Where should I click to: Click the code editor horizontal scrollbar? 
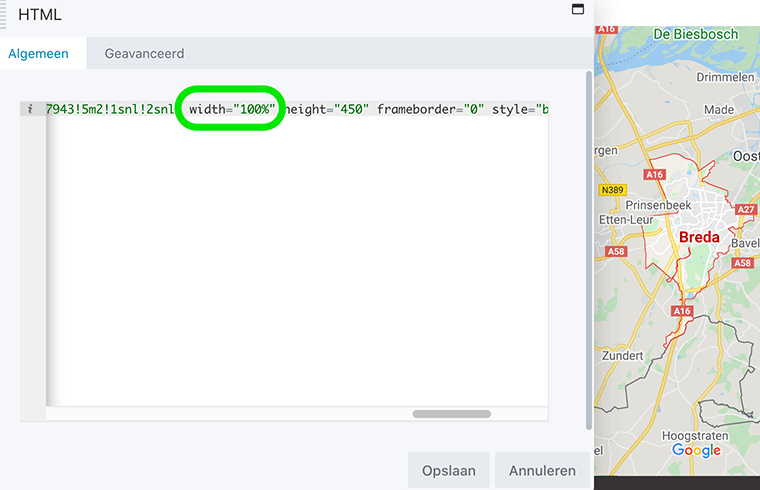[451, 413]
